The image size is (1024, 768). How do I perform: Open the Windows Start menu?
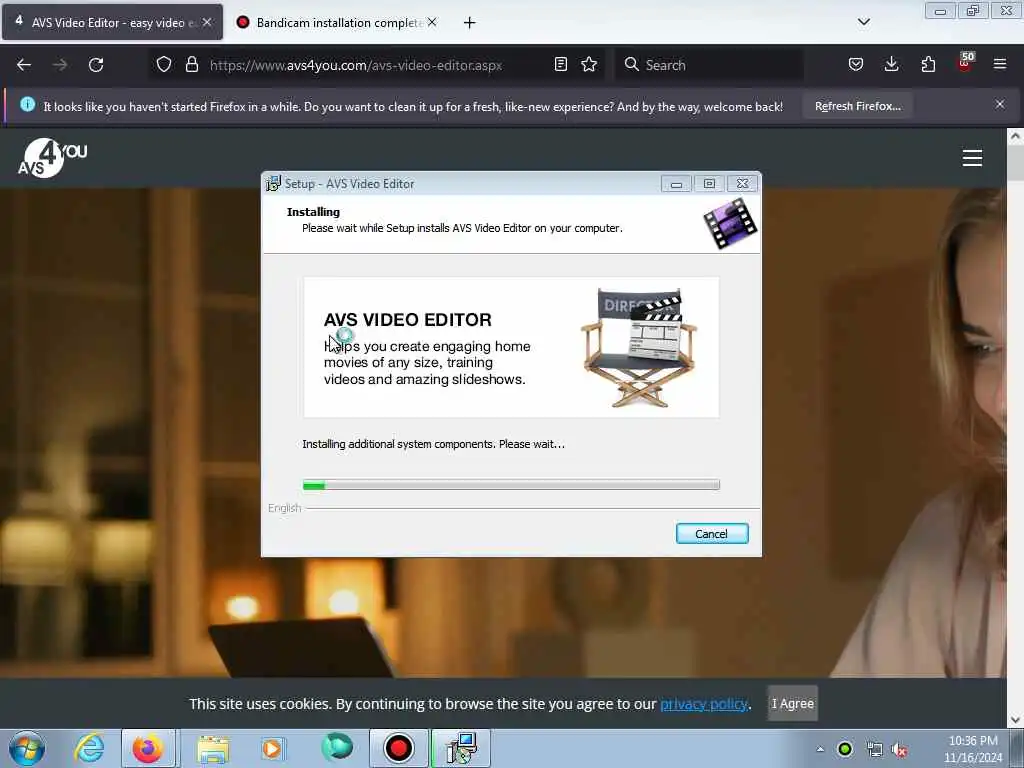pyautogui.click(x=27, y=748)
